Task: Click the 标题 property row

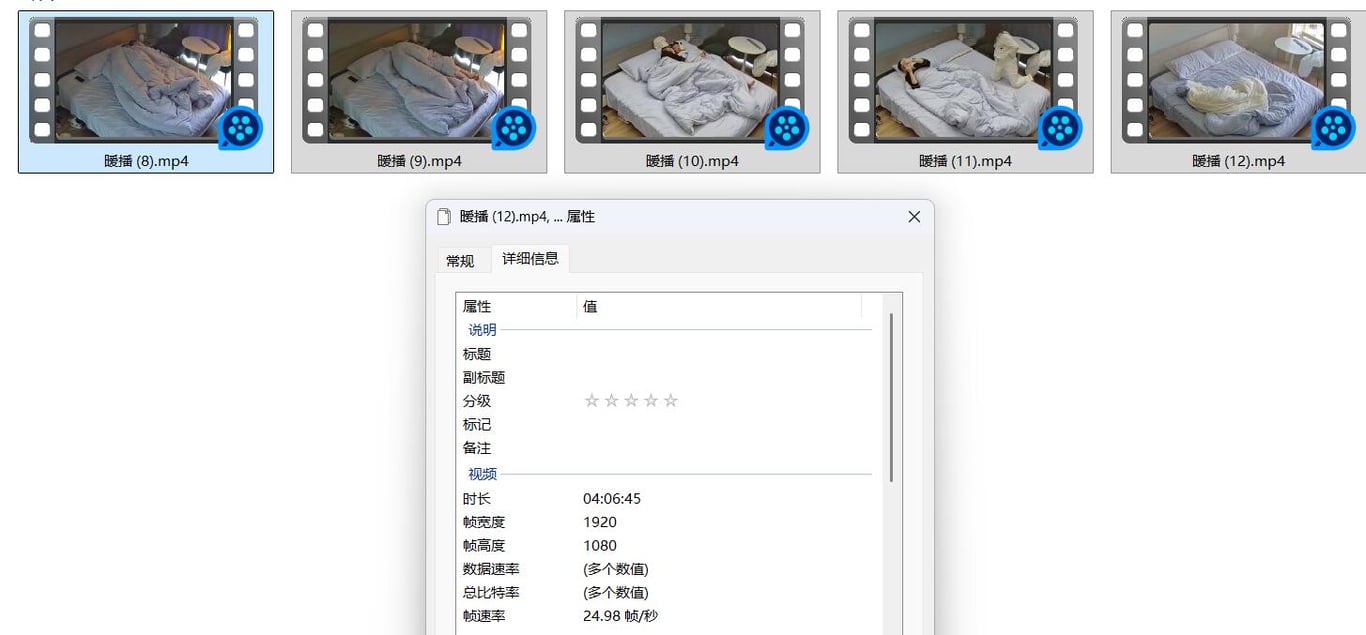Action: pyautogui.click(x=667, y=354)
